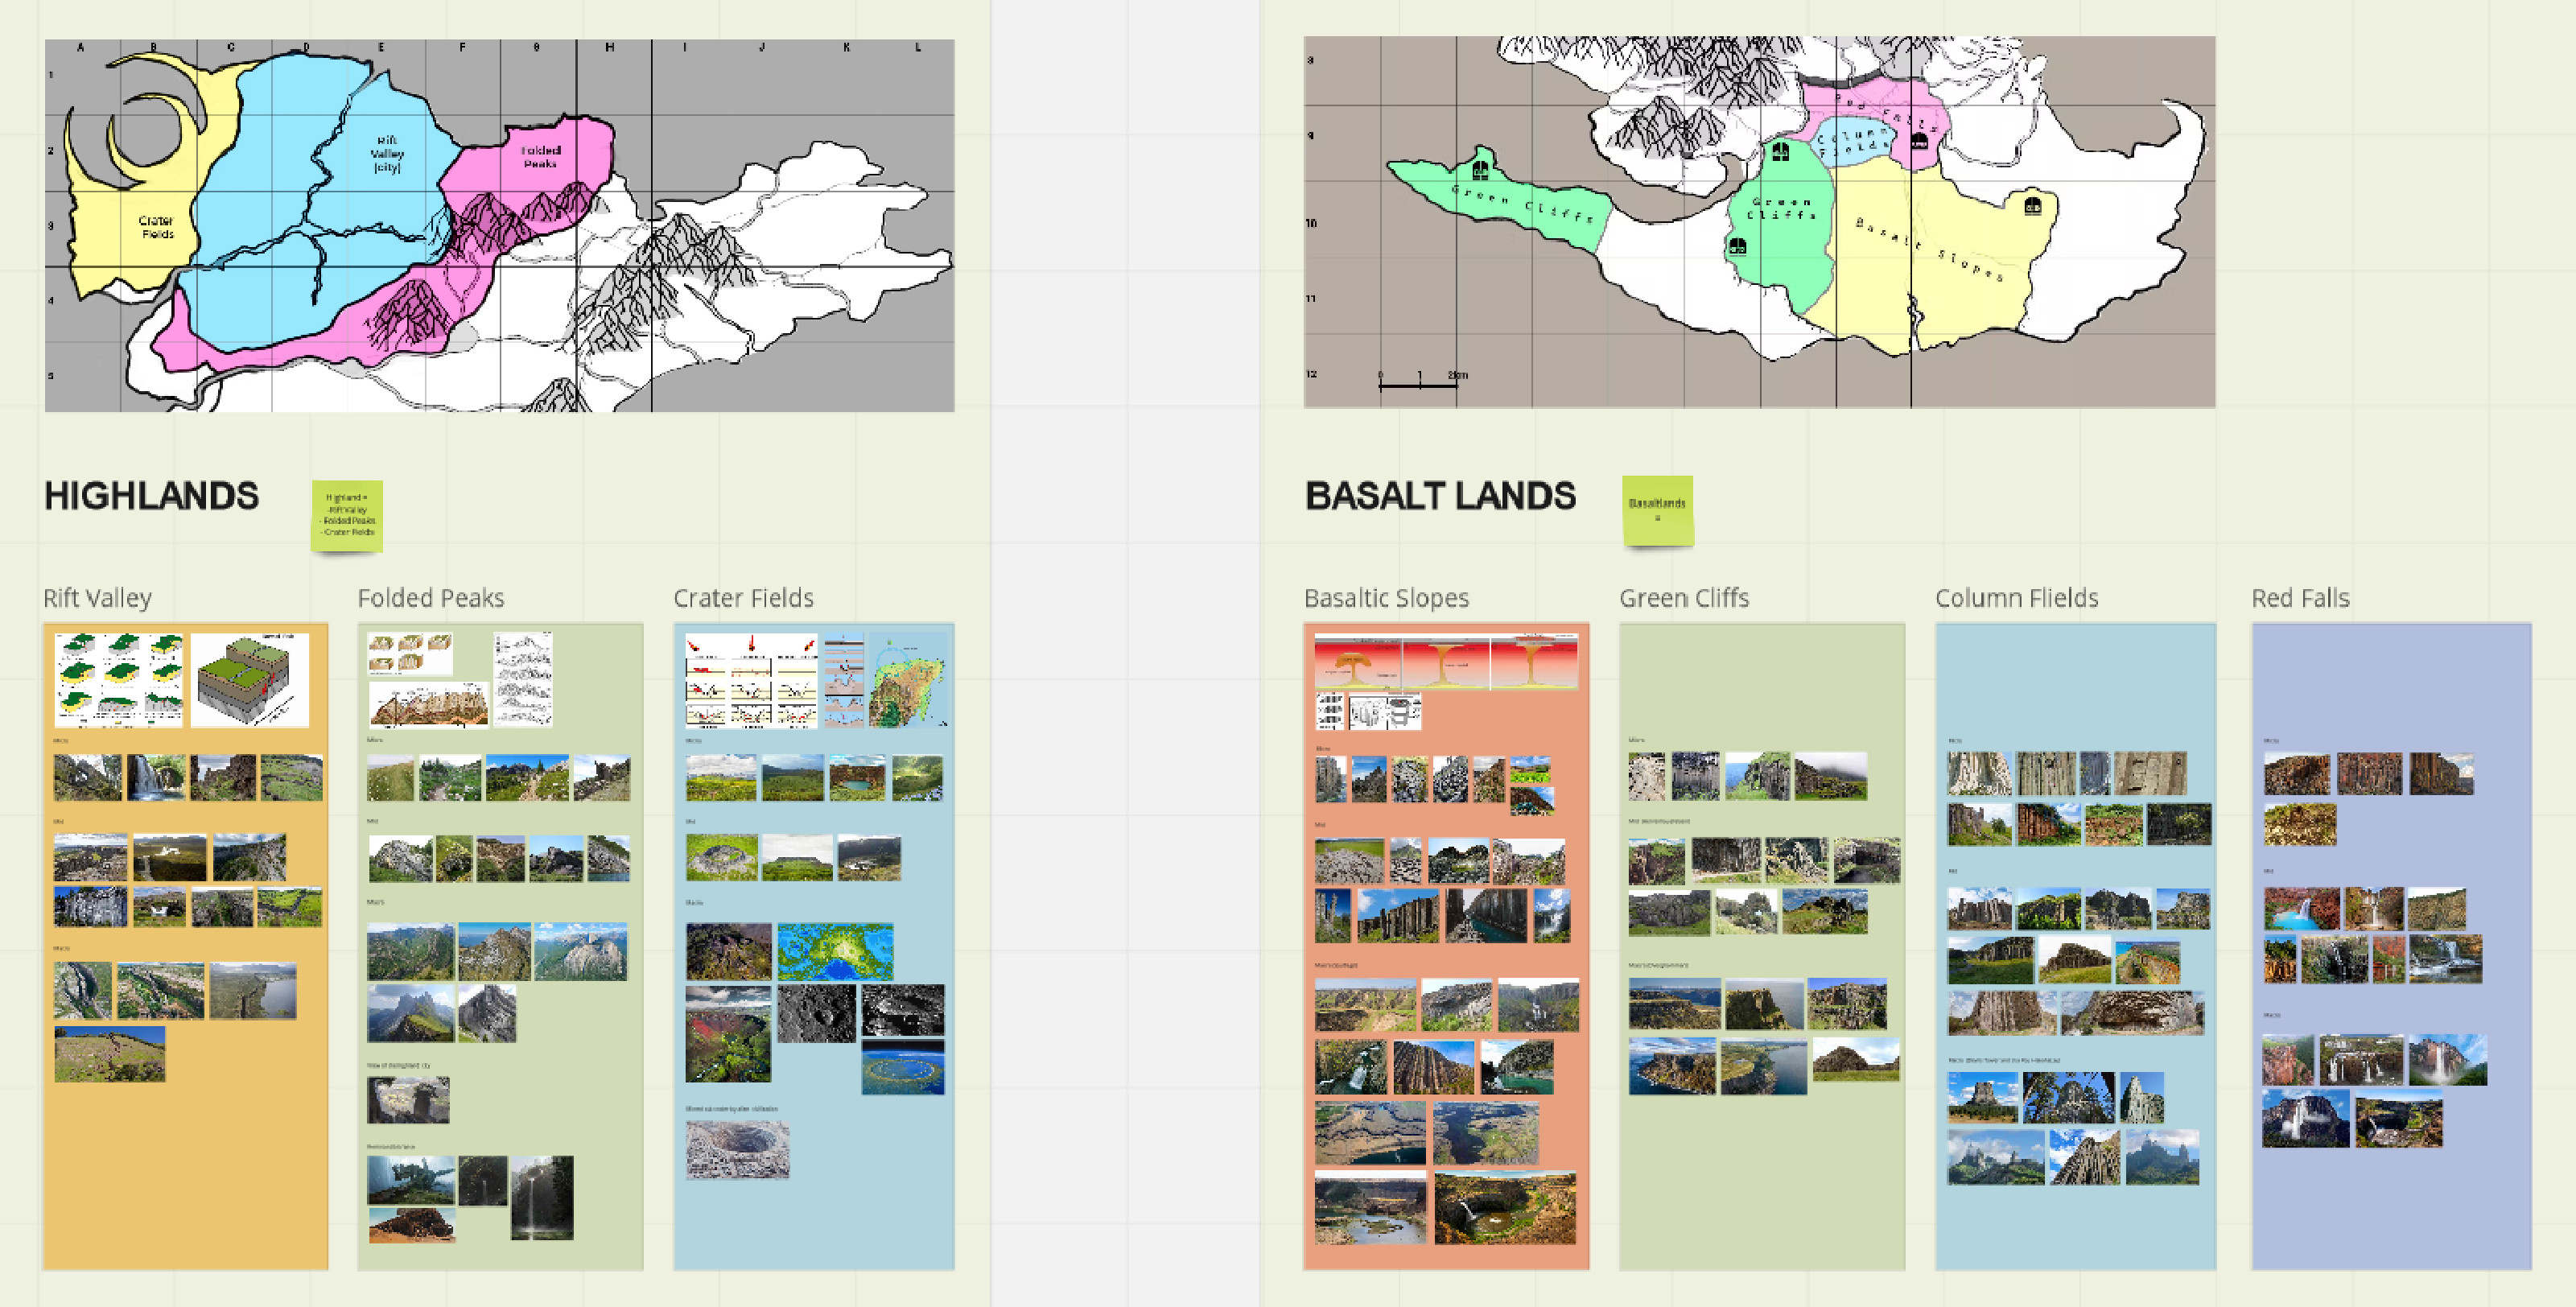Select the Column Flields column title
2576x1307 pixels.
(2016, 598)
